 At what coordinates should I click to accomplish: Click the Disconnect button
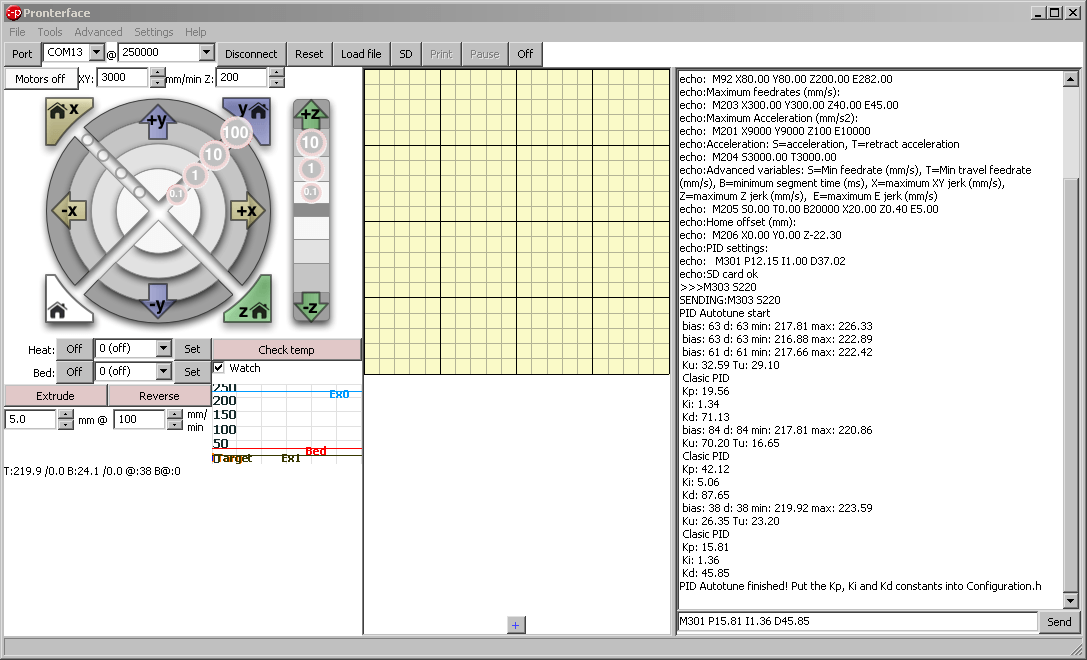[x=250, y=53]
